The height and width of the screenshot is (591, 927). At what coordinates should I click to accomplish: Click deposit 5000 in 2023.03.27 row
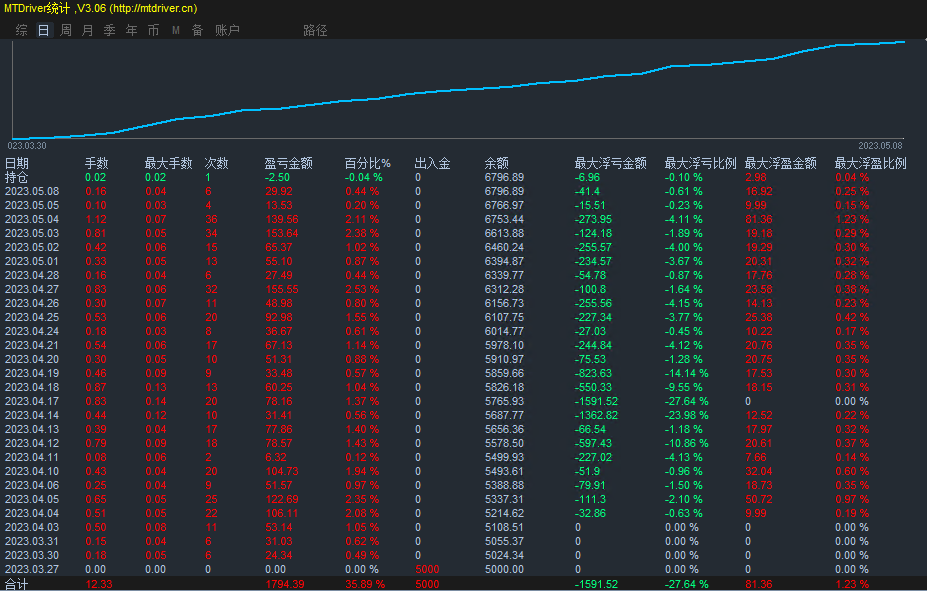pyautogui.click(x=427, y=569)
